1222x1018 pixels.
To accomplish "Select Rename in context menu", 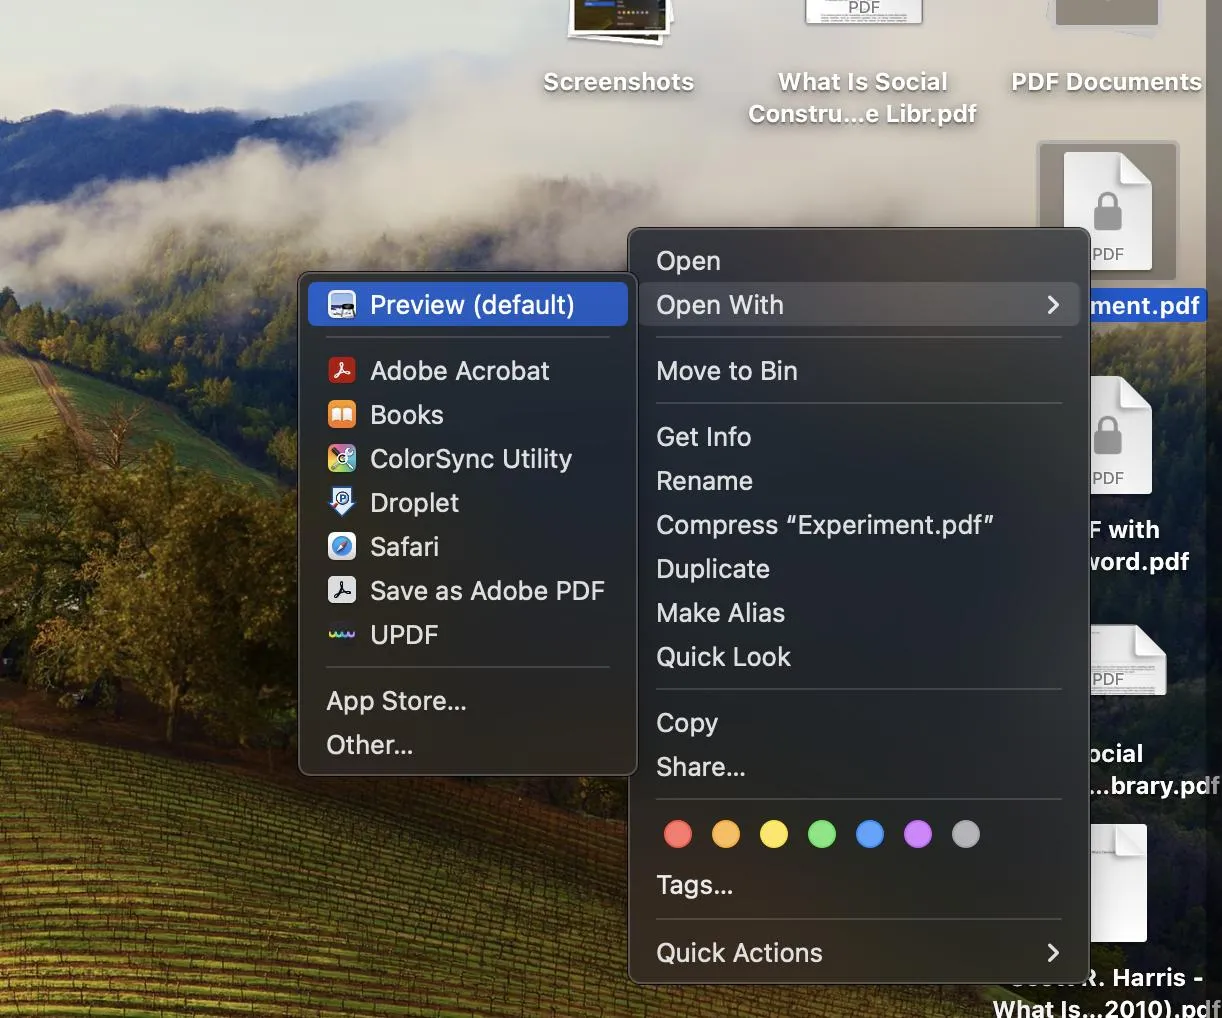I will [x=859, y=481].
